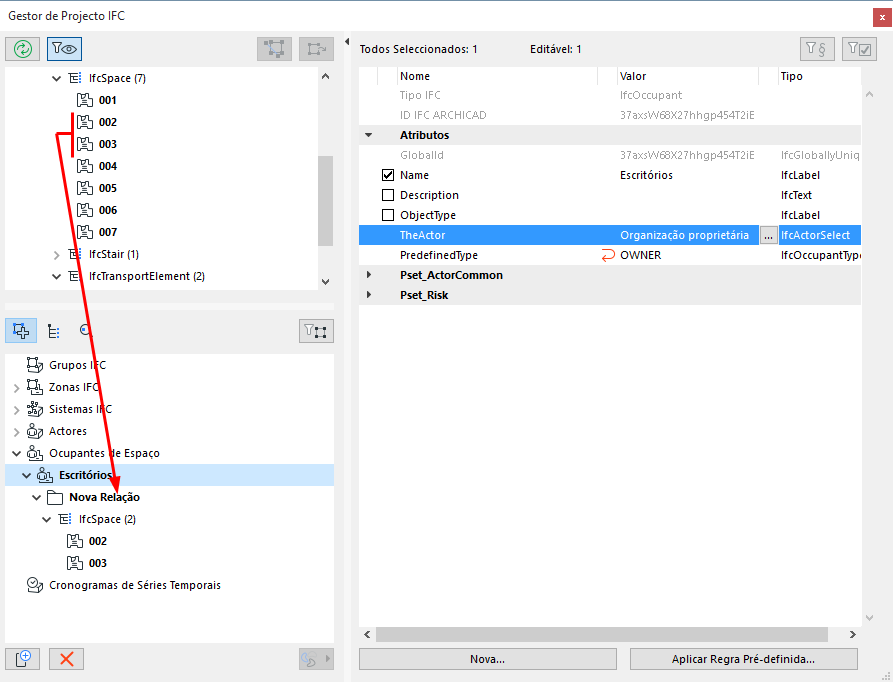Click the grayed assignment arrow icon in top toolbar
Screen dimensions: 893x682
[x=317, y=49]
